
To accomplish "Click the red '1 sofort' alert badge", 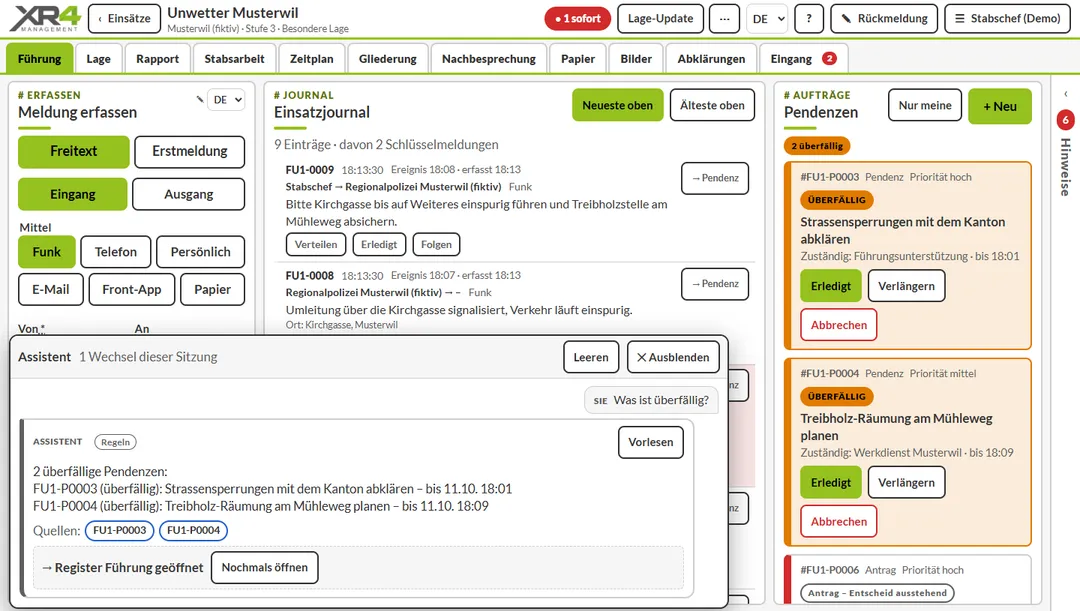I will (578, 19).
